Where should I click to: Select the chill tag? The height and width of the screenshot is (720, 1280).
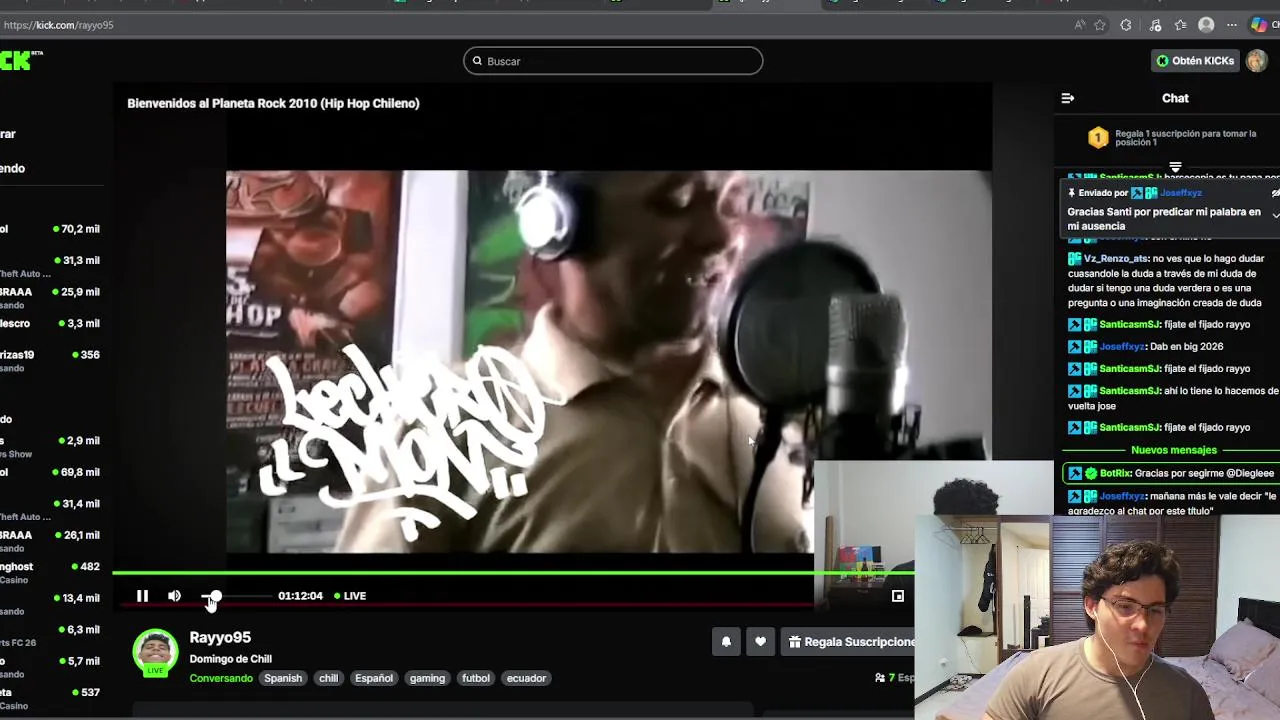click(x=328, y=678)
